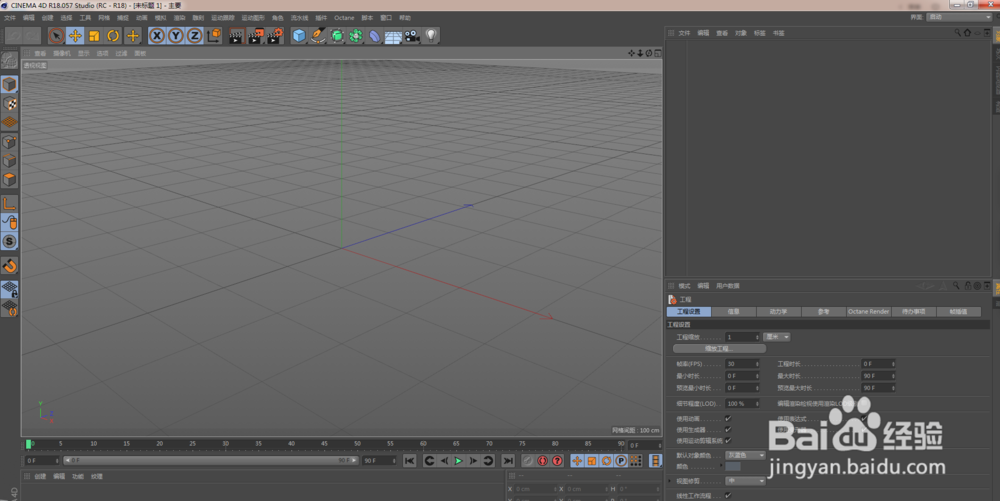Image resolution: width=1000 pixels, height=501 pixels.
Task: Select the axis L-shaped tool icon
Action: coord(10,203)
